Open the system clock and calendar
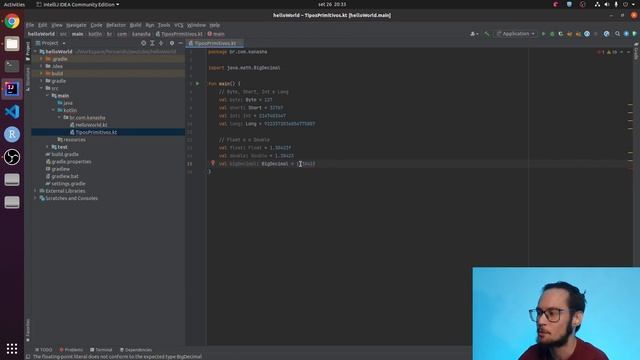This screenshot has width=640, height=360. pyautogui.click(x=332, y=4)
